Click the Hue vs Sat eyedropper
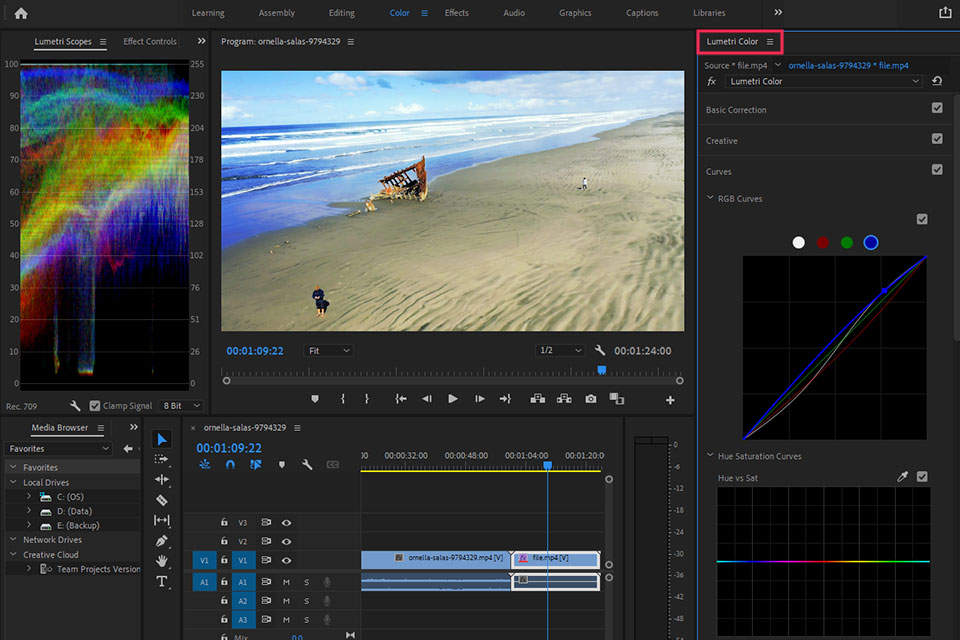960x640 pixels. [902, 478]
